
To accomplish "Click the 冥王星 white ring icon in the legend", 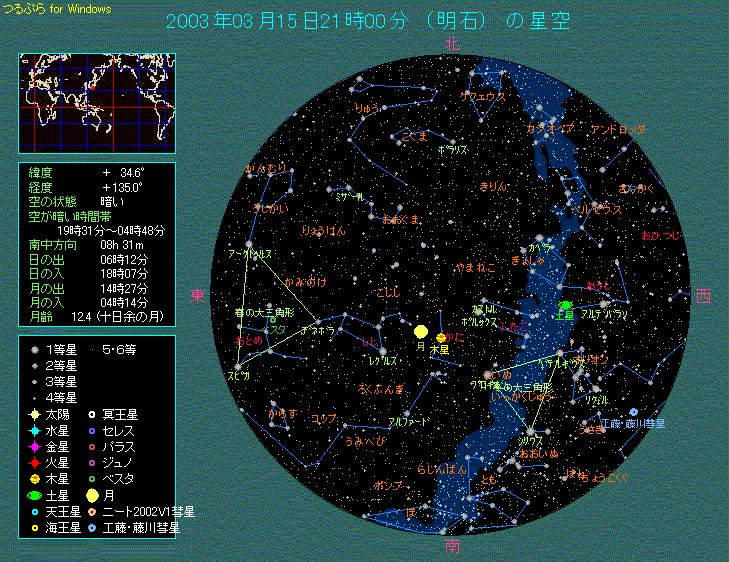I will (x=91, y=414).
